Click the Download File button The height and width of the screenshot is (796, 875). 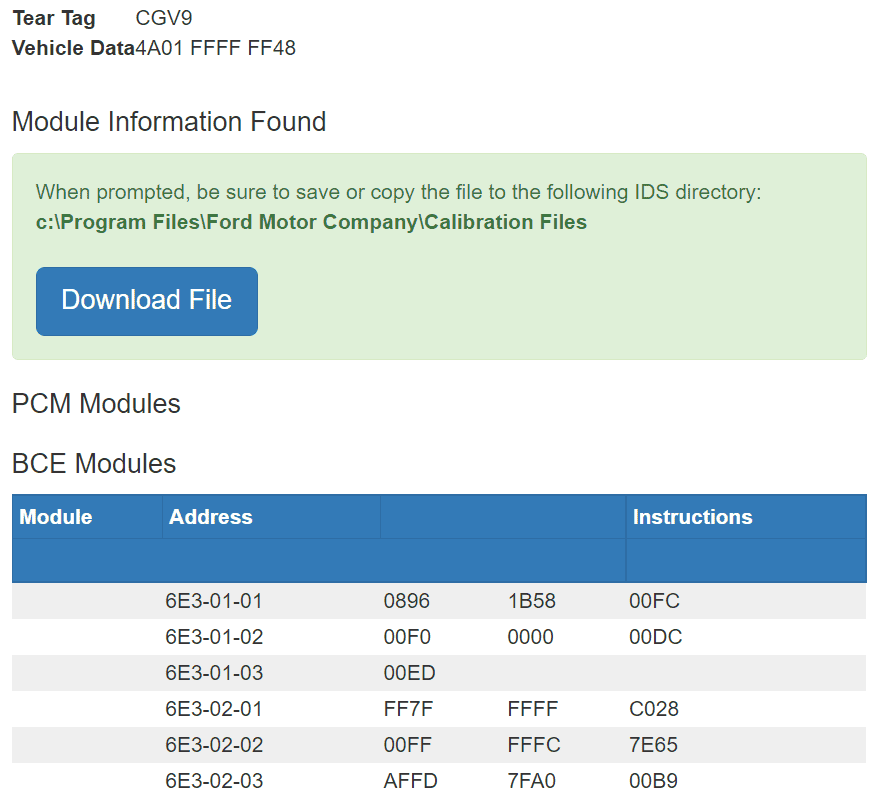(146, 301)
